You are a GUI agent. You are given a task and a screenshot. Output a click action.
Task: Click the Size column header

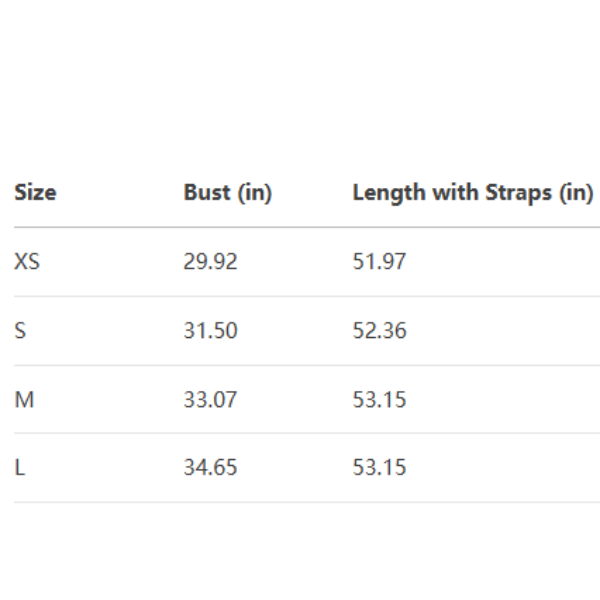pyautogui.click(x=35, y=193)
